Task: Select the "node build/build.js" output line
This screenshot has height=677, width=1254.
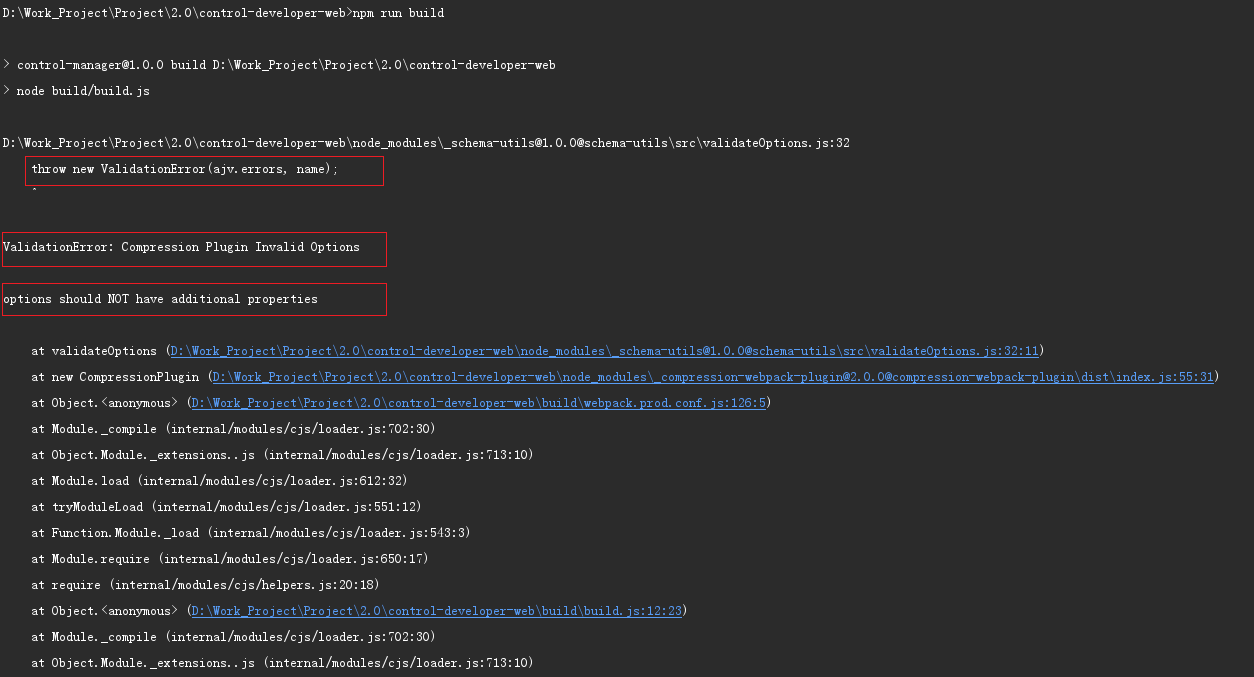Action: pyautogui.click(x=83, y=91)
